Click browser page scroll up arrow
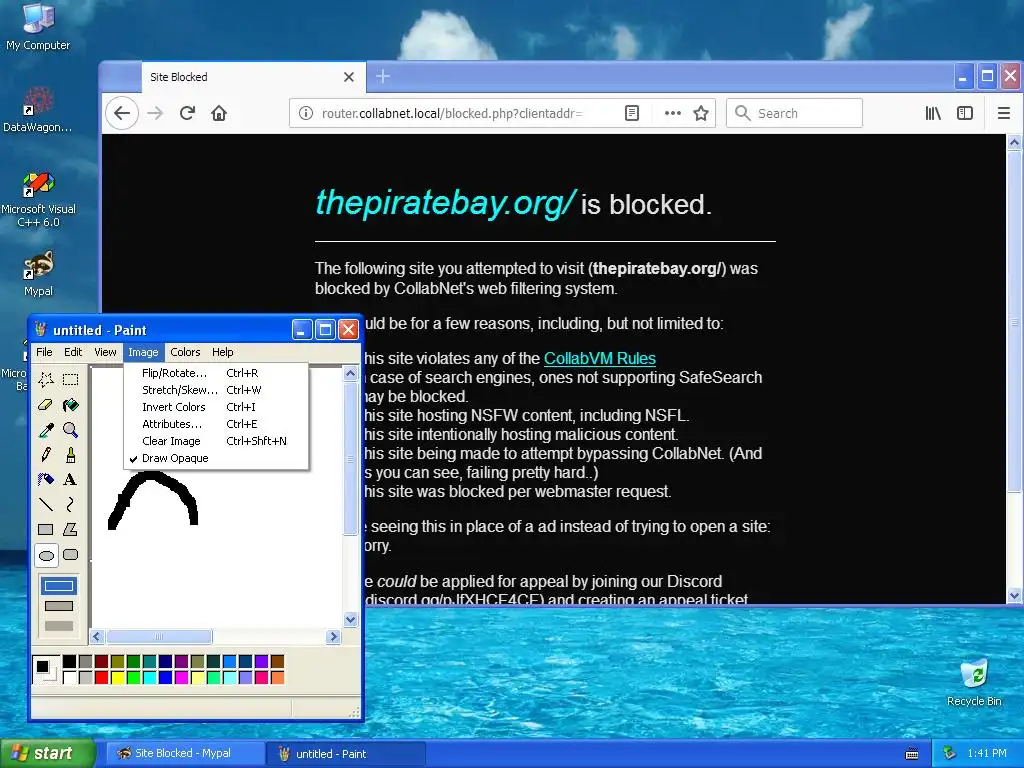Viewport: 1024px width, 768px height. (1014, 142)
